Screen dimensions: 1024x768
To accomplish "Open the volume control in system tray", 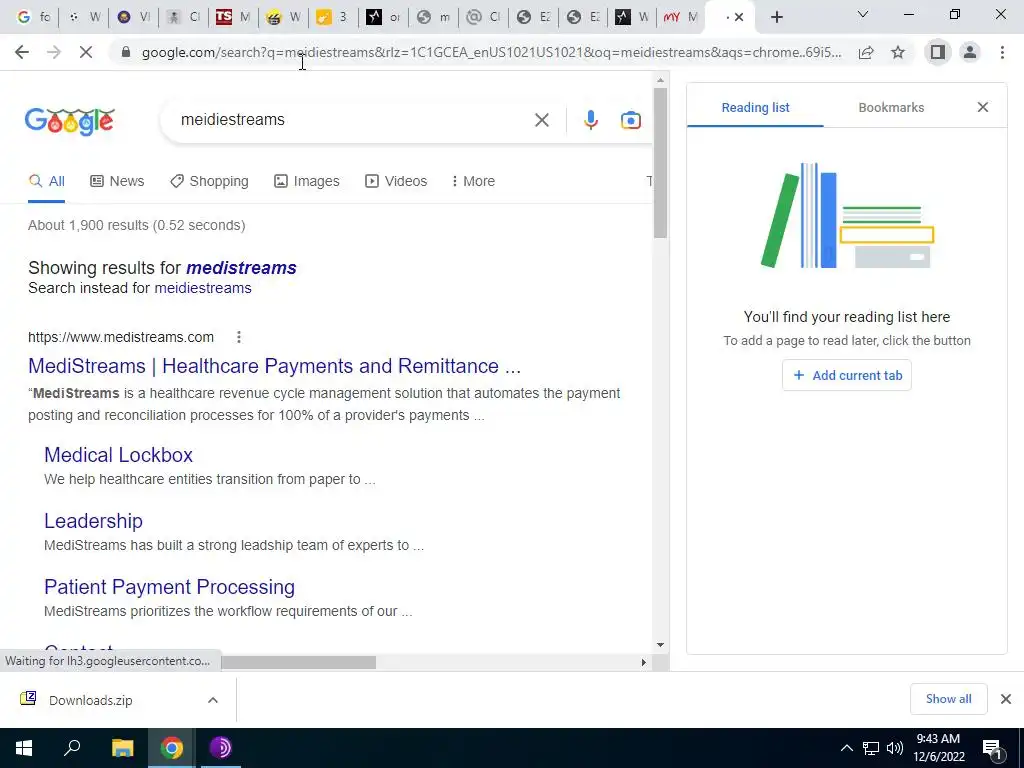I will coord(895,748).
